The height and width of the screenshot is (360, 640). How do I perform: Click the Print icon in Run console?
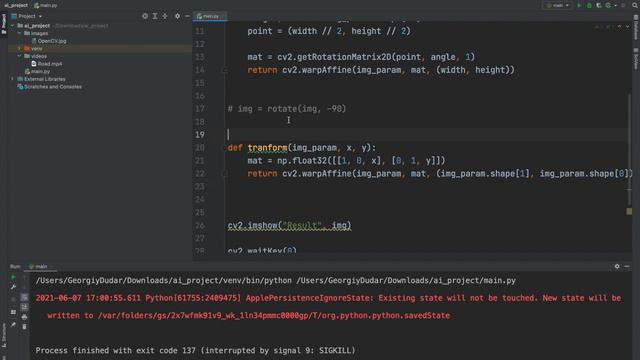coord(24,317)
